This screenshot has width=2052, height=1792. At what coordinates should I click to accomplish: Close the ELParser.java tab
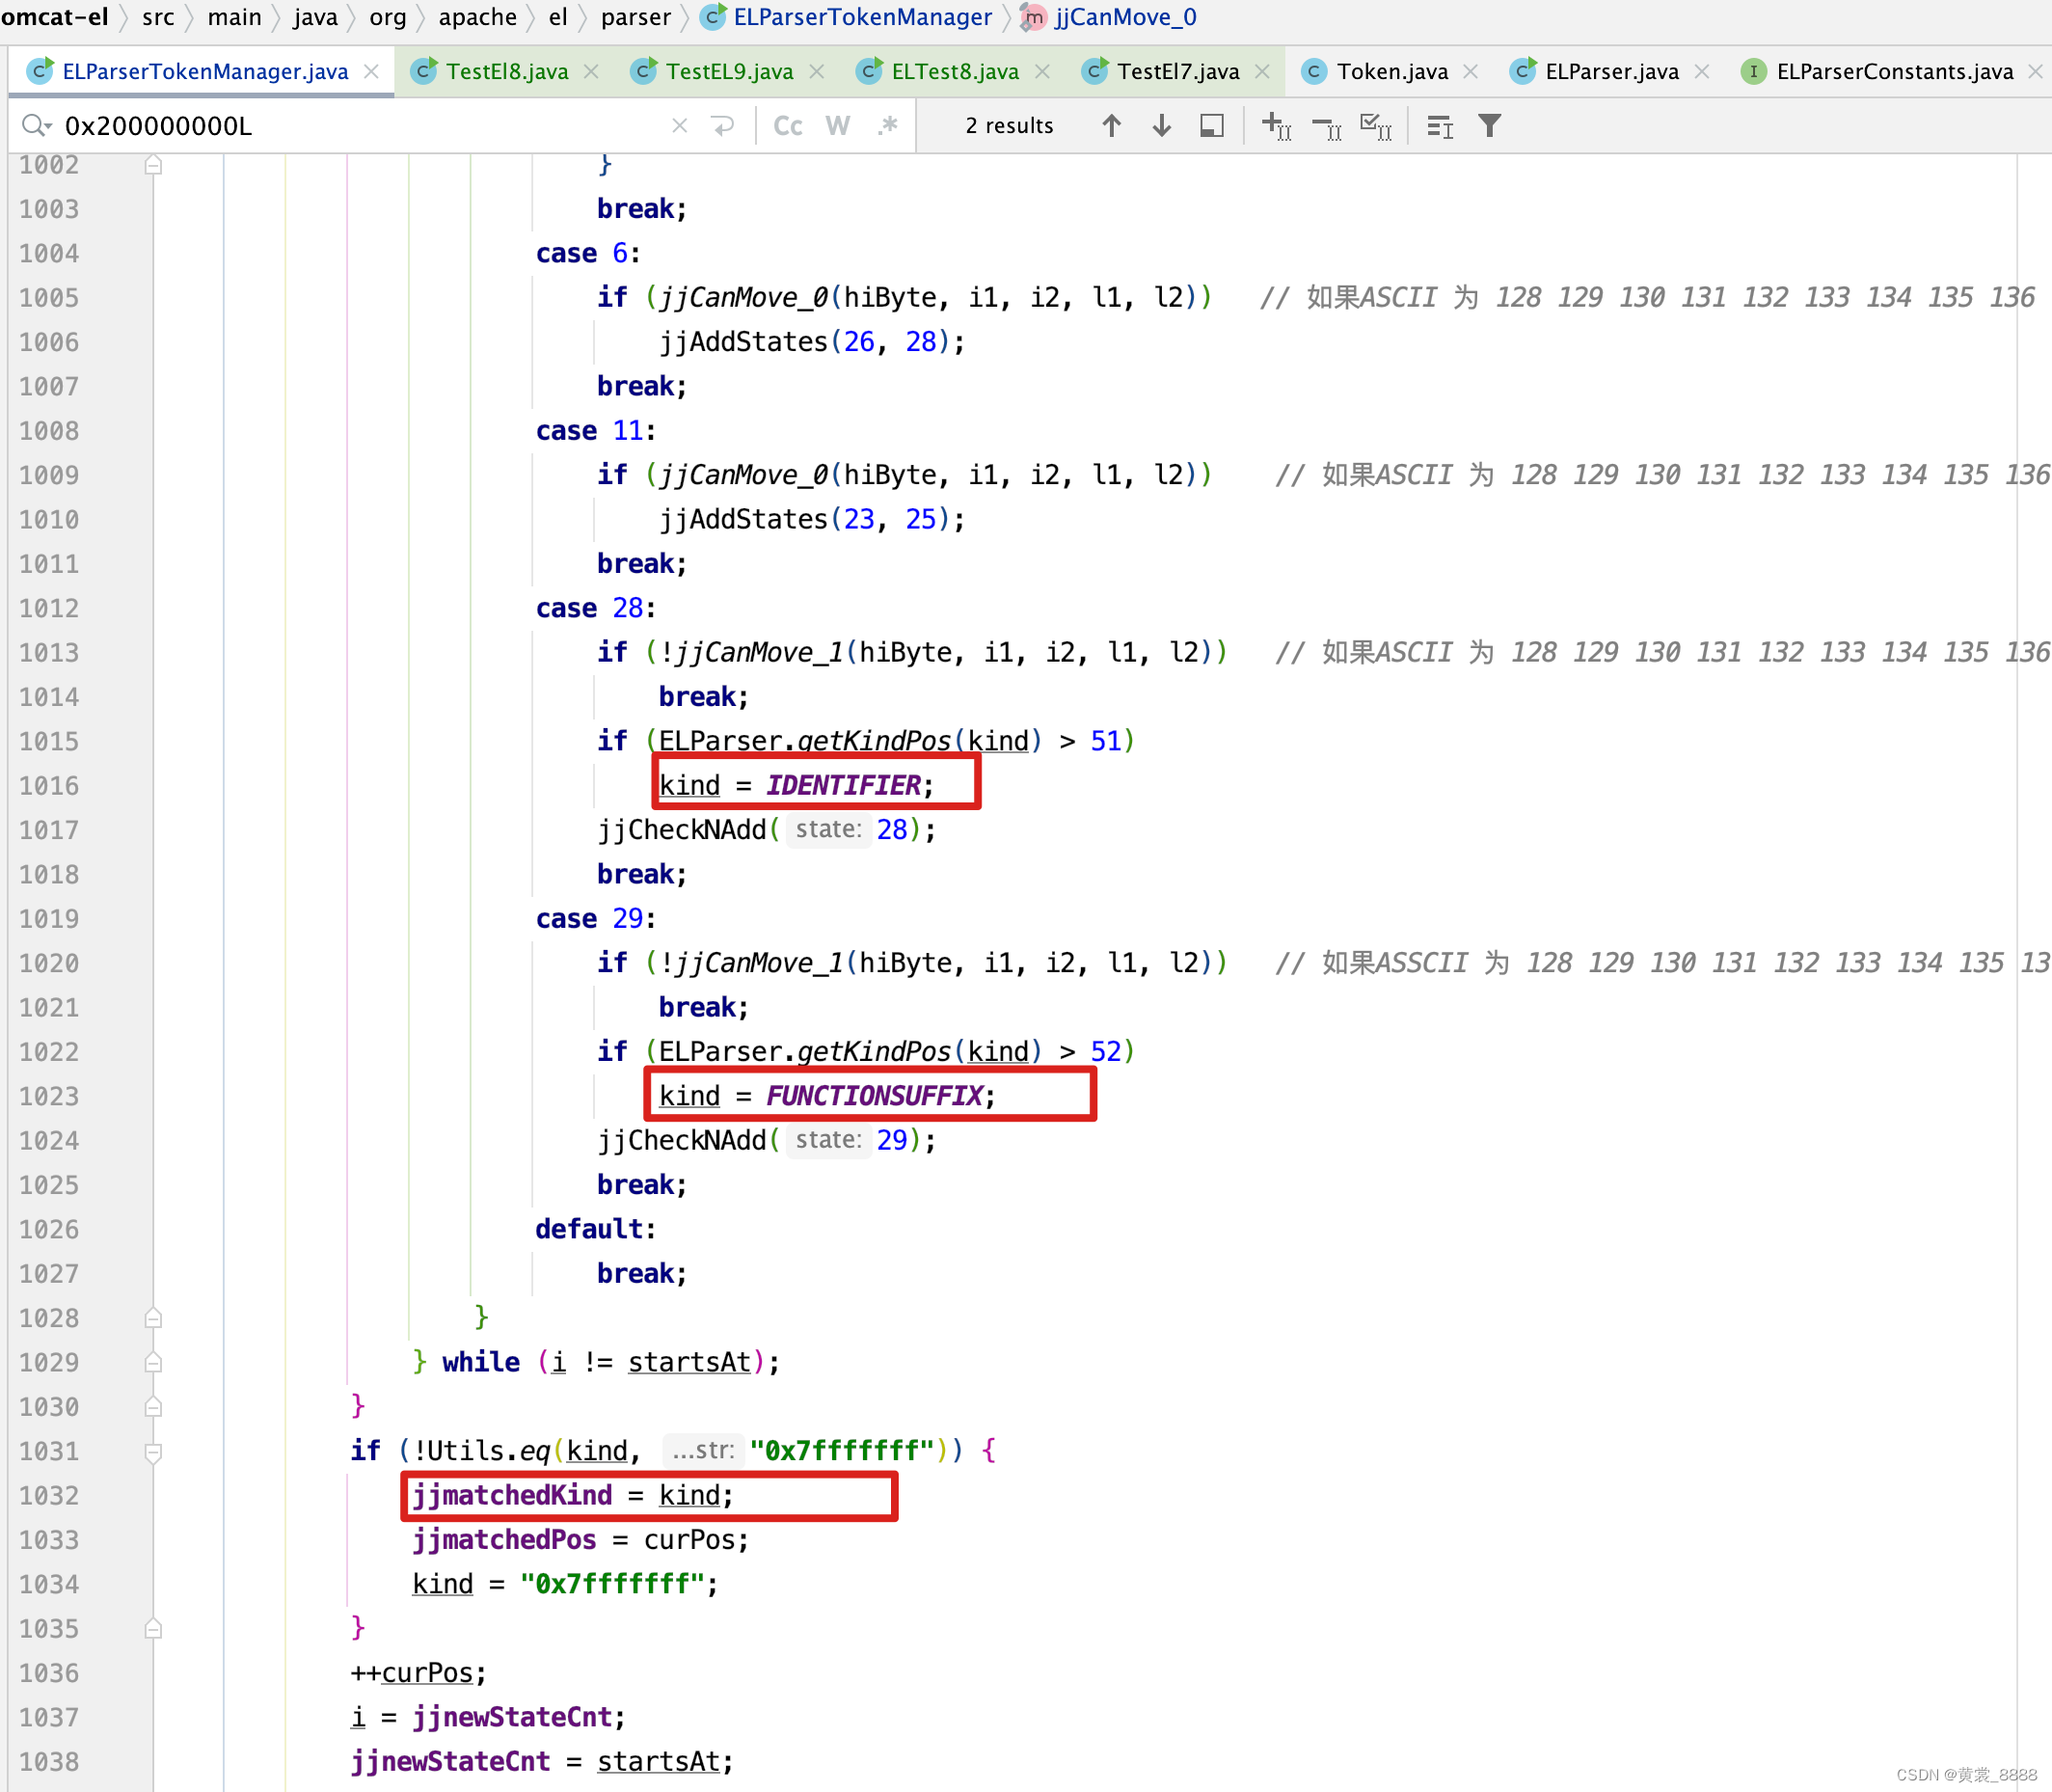pos(1703,72)
